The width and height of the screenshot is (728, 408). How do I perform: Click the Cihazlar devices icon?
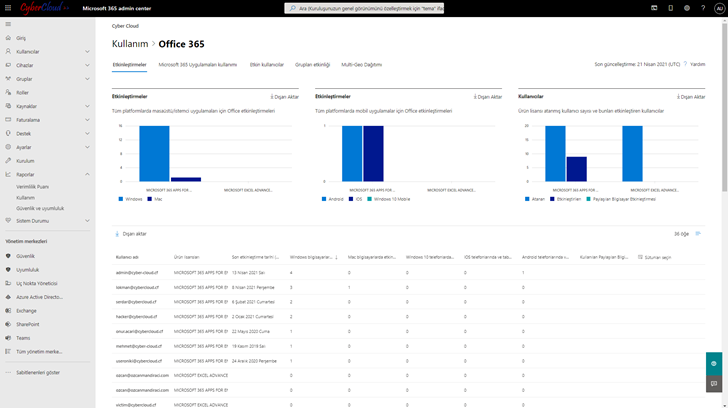8,65
